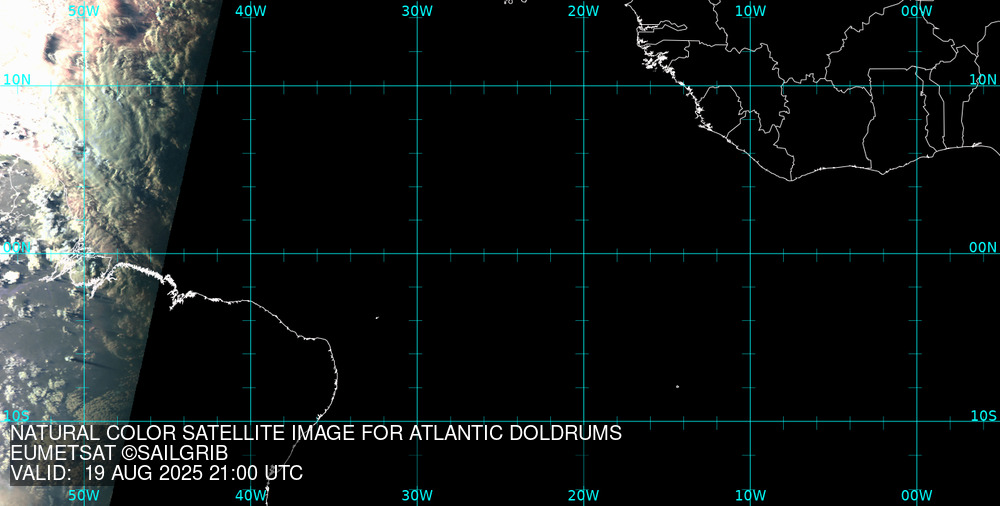1000x506 pixels.
Task: Click the "NATURAL COLOR SATELLITE IMAGE FOR ATLANTIC DOLDRUMS" title
Action: tap(316, 433)
